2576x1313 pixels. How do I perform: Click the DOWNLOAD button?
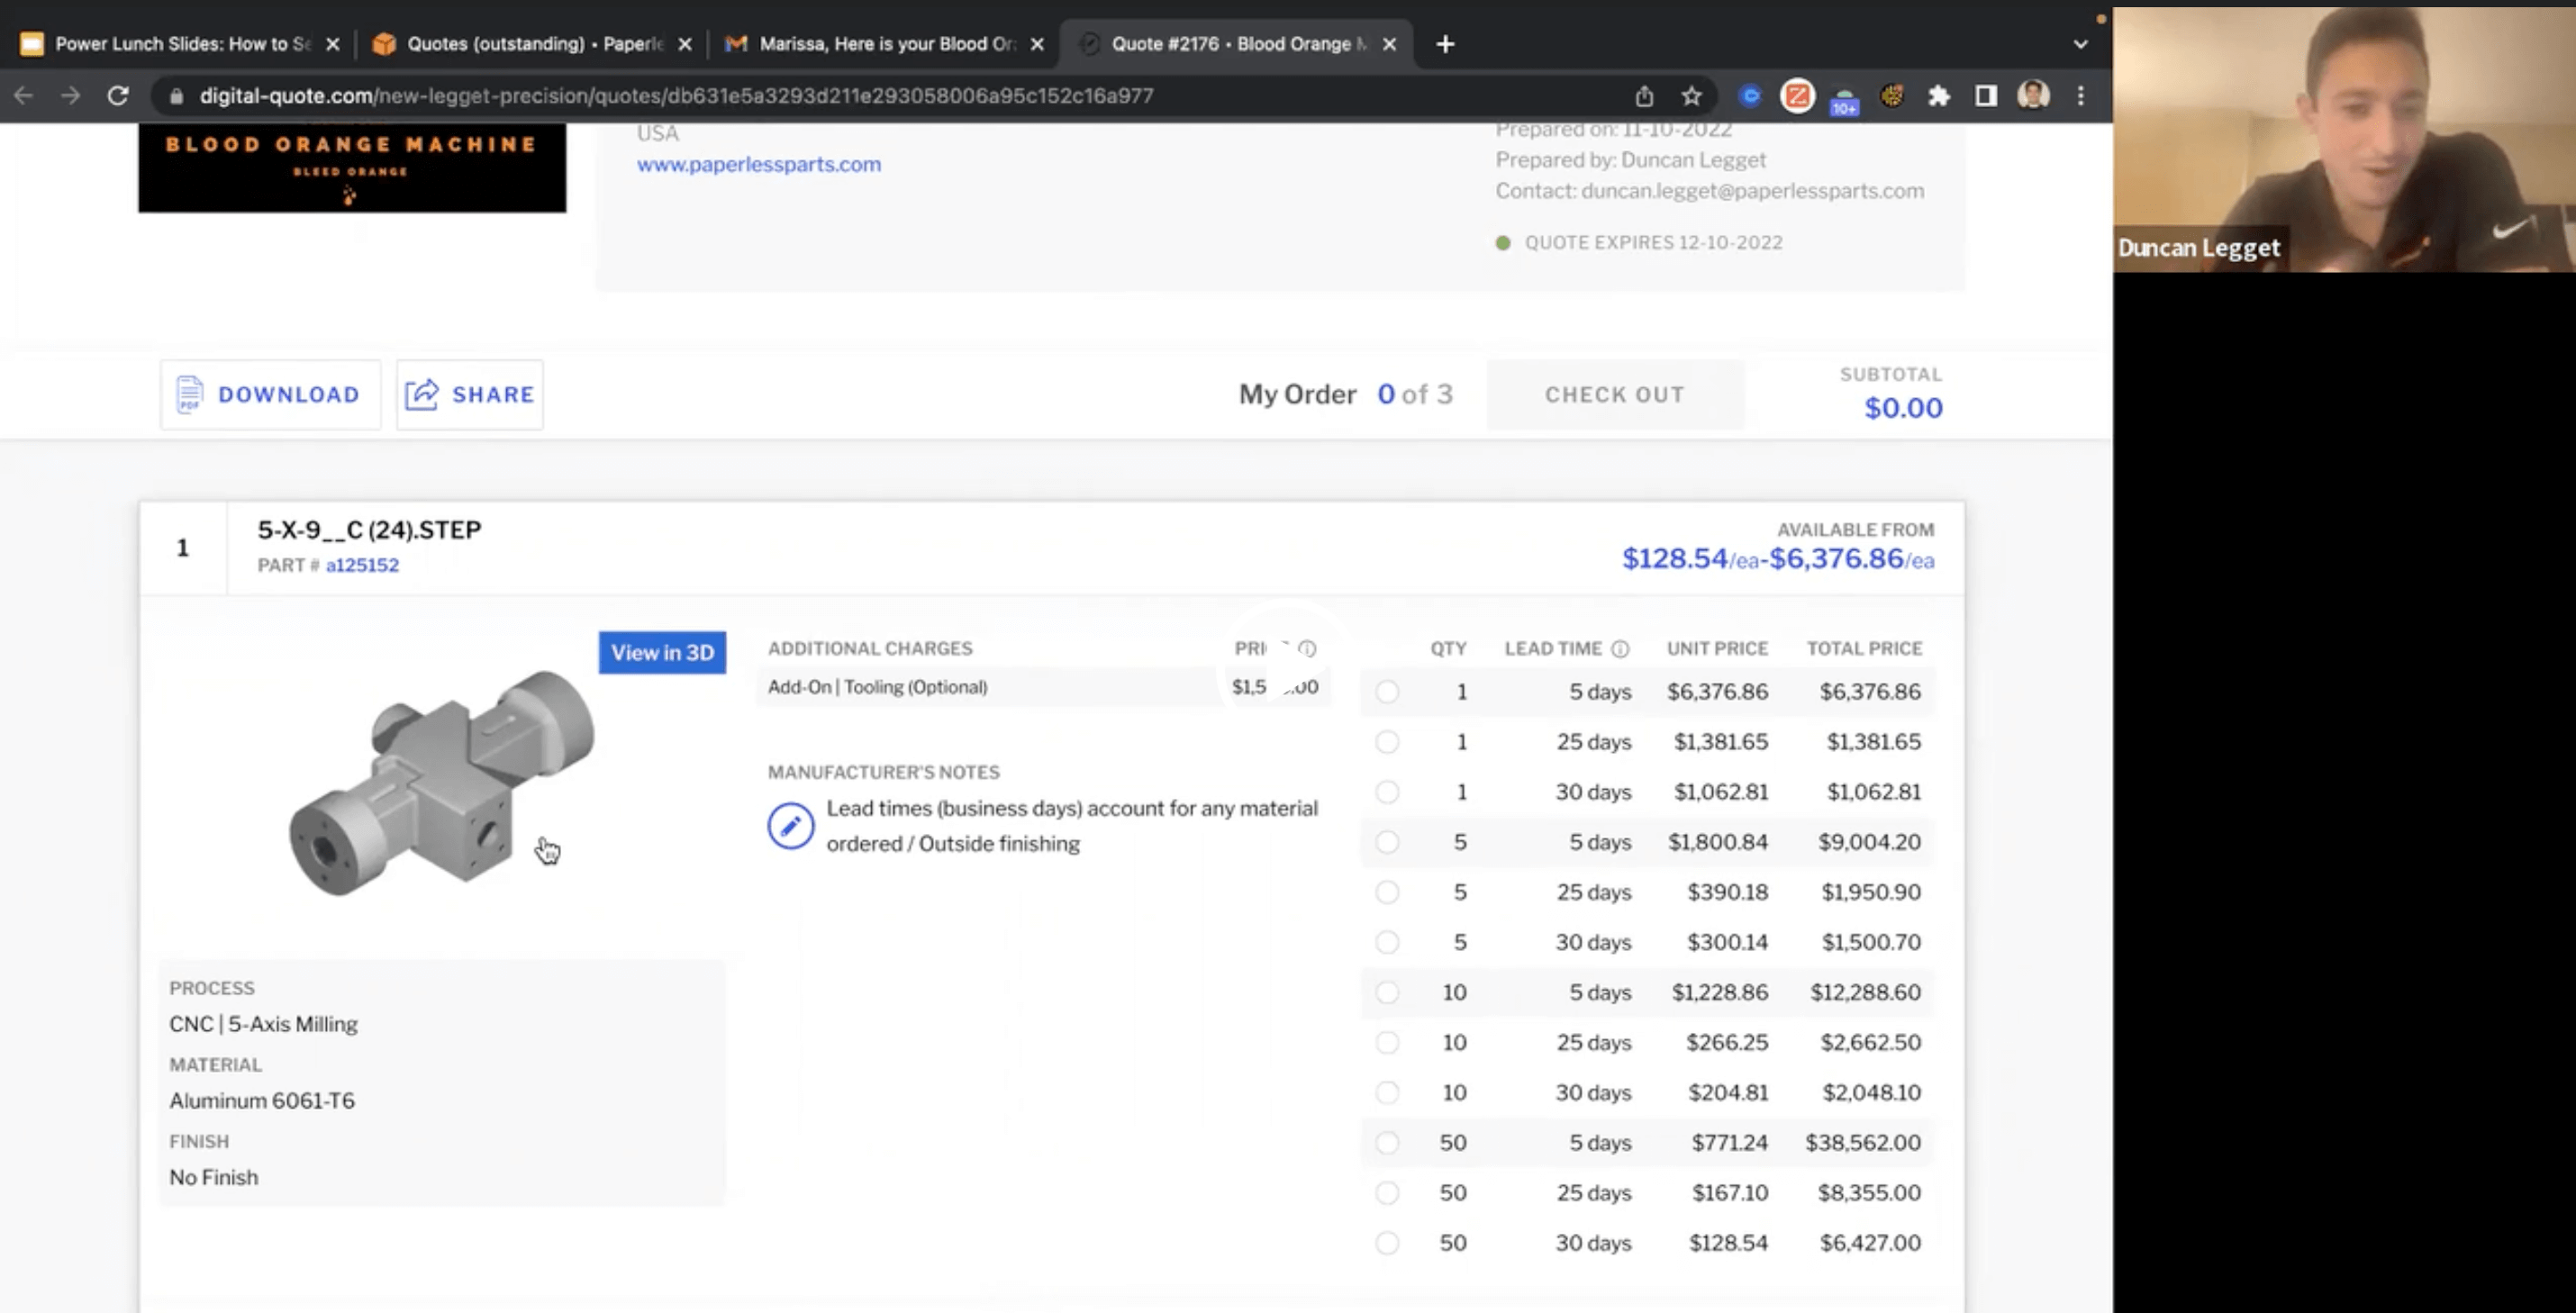click(x=270, y=395)
